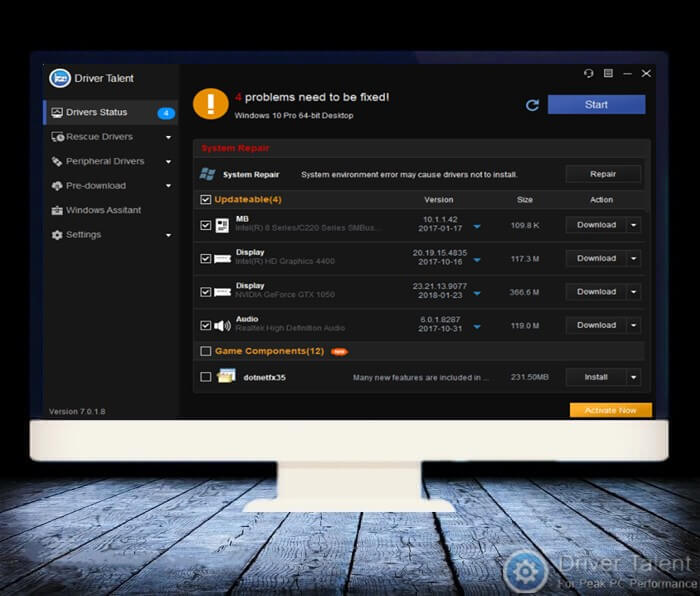This screenshot has width=700, height=596.
Task: Click the refresh scan icon beside Start
Action: 532,105
